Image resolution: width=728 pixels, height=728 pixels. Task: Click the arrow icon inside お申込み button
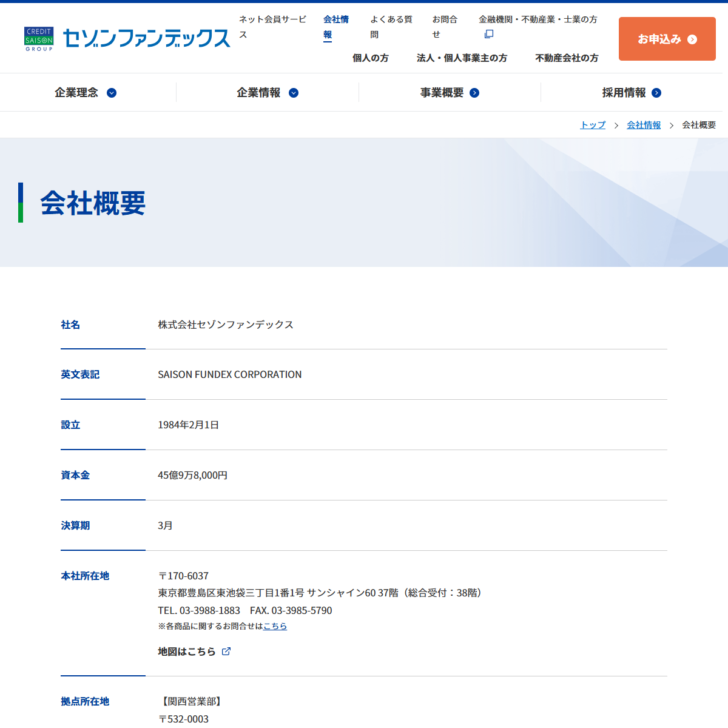pyautogui.click(x=692, y=39)
